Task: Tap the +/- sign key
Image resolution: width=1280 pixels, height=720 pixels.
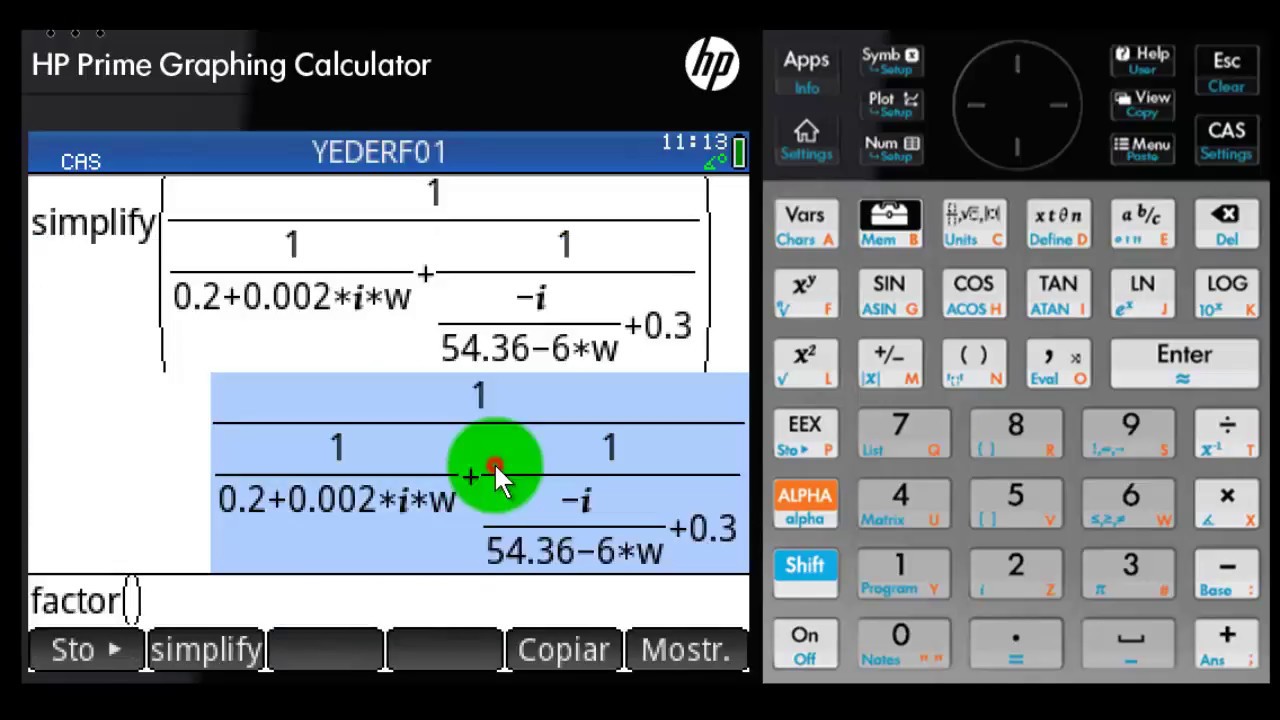Action: (x=889, y=365)
